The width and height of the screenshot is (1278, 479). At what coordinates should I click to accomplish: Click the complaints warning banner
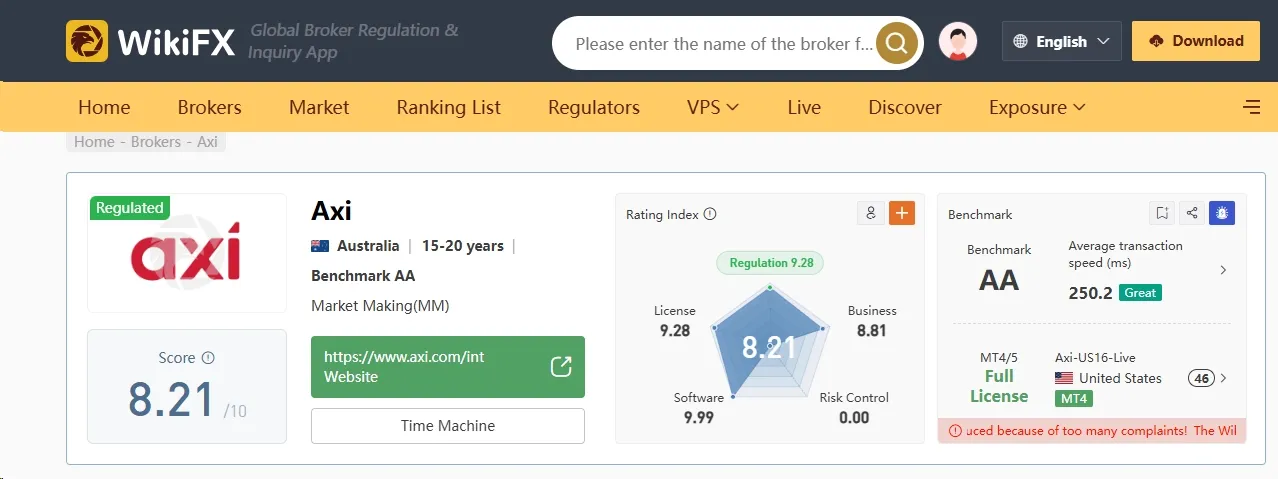[x=1092, y=431]
